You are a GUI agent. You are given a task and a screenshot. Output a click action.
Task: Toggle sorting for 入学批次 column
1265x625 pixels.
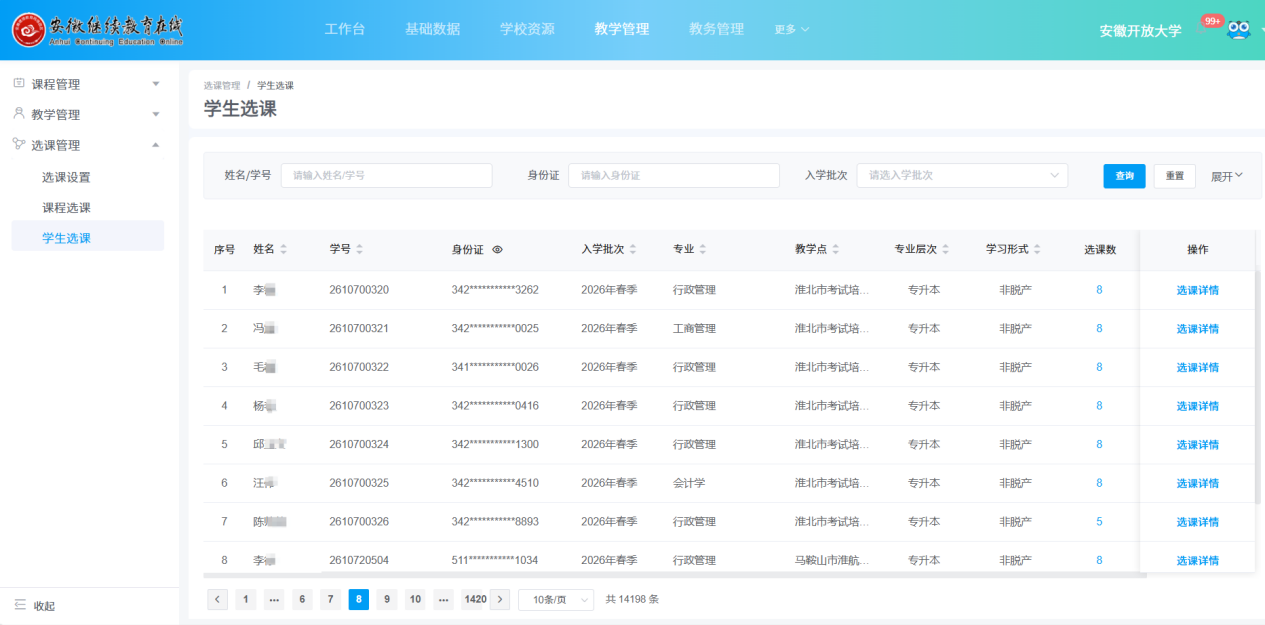(x=633, y=248)
